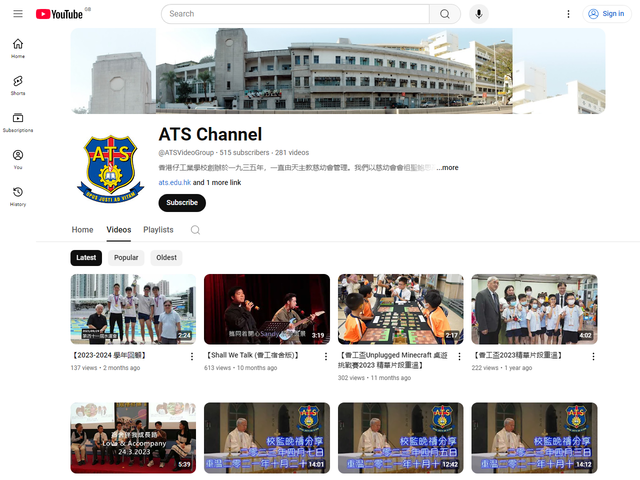640x480 pixels.
Task: Filter videos by Popular
Action: click(x=126, y=257)
